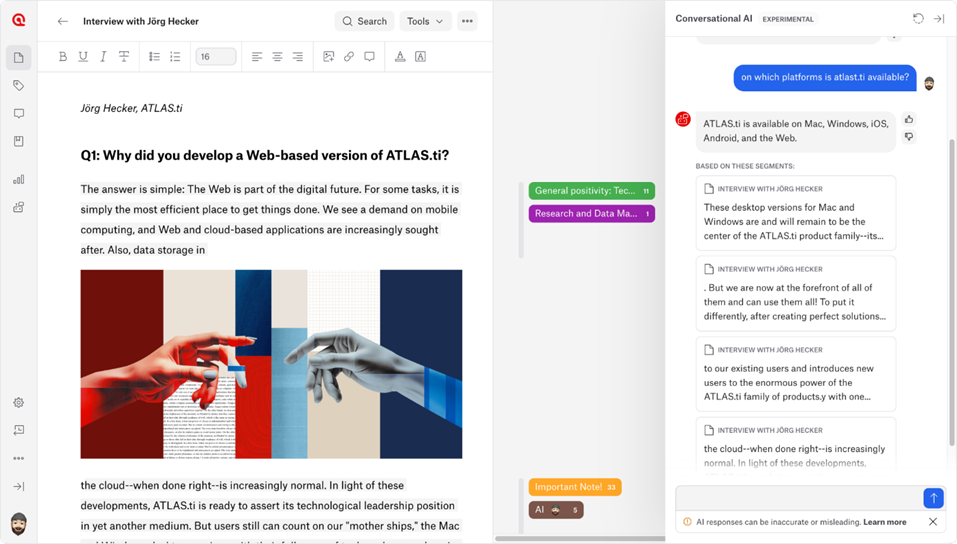Add a comment using toolbar icon
957x544 pixels.
369,57
